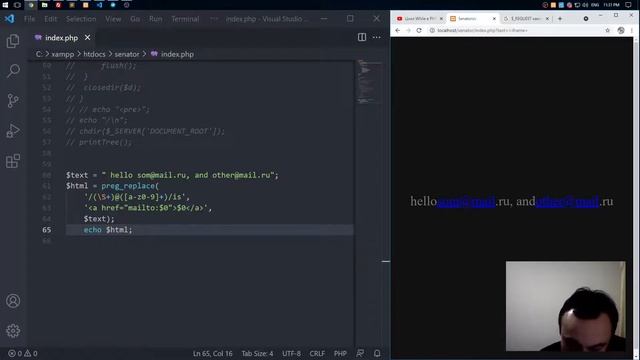
Task: Click the language ENG indicator in tray
Action: 595,5
